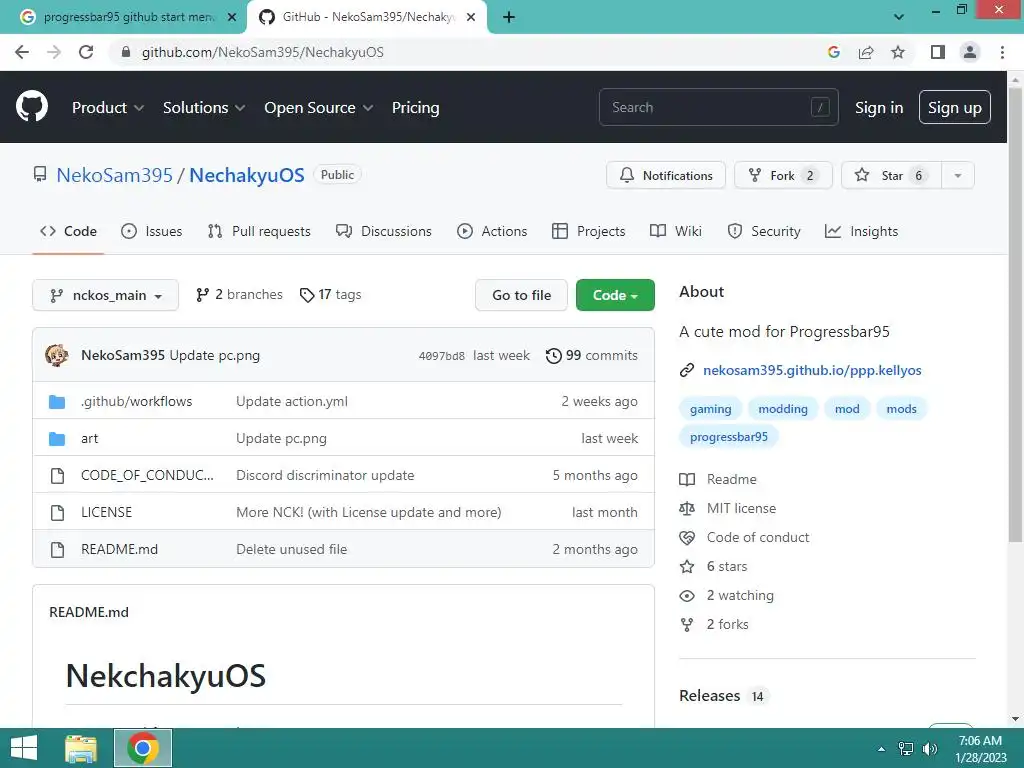
Task: Click the 2 branches link
Action: pos(239,295)
